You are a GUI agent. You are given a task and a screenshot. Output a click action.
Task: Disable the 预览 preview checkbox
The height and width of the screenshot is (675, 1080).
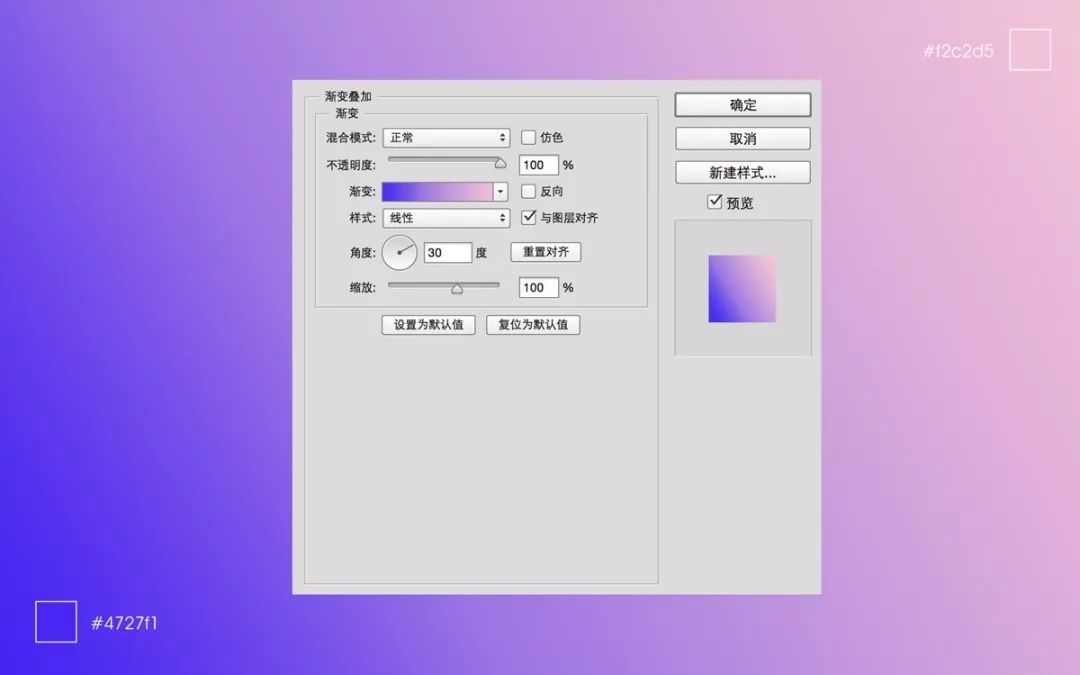pyautogui.click(x=714, y=202)
